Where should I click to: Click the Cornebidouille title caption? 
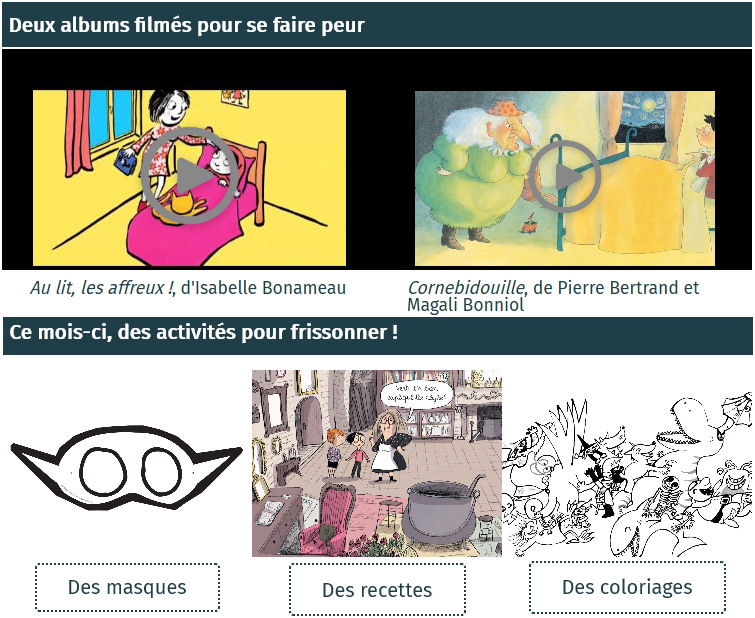466,288
